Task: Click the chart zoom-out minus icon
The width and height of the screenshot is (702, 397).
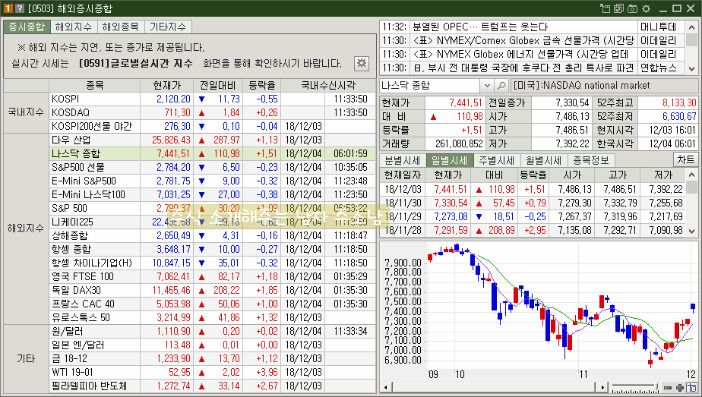Action: (x=668, y=388)
